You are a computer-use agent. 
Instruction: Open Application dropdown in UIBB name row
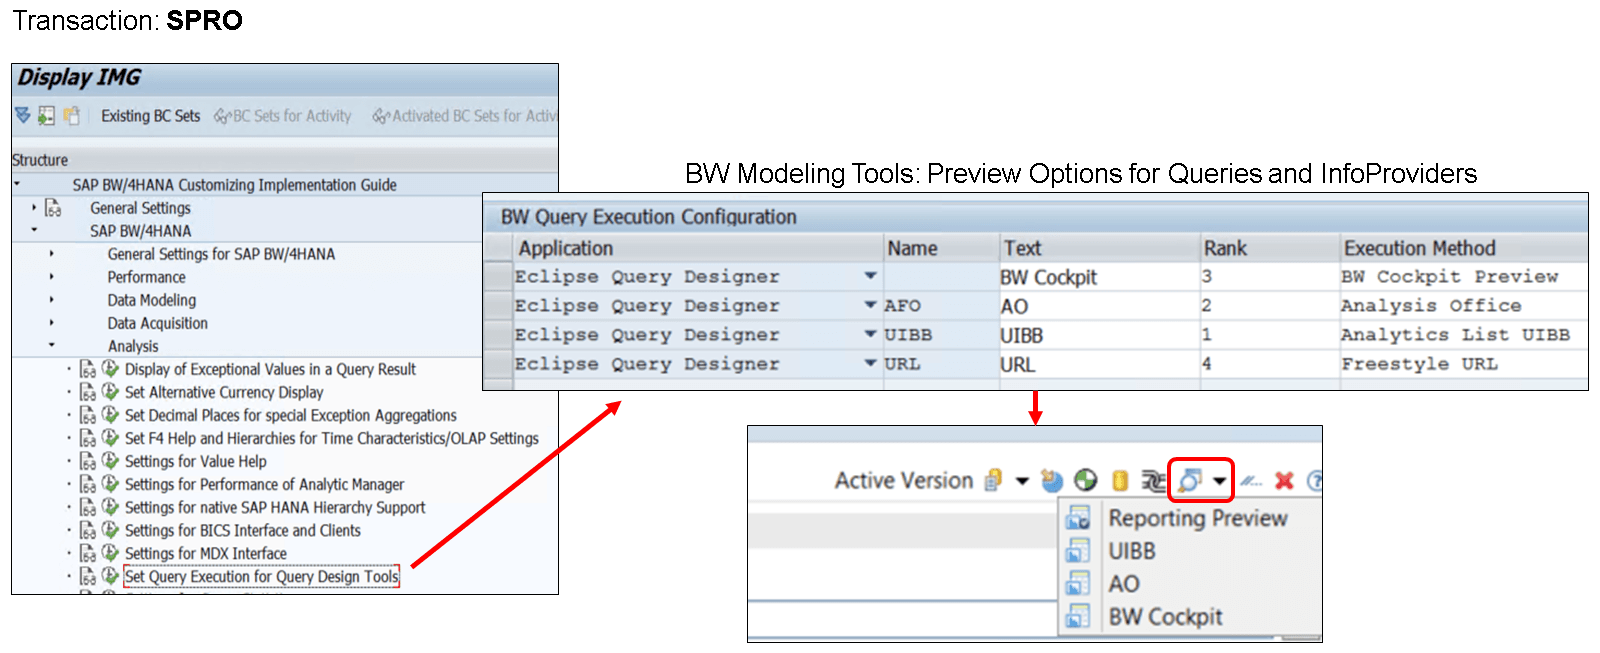pos(870,334)
